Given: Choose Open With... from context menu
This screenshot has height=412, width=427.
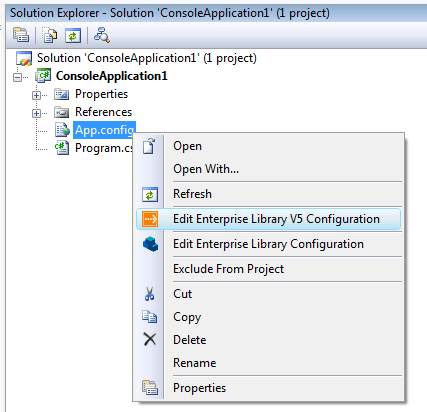Looking at the screenshot, I should [206, 169].
